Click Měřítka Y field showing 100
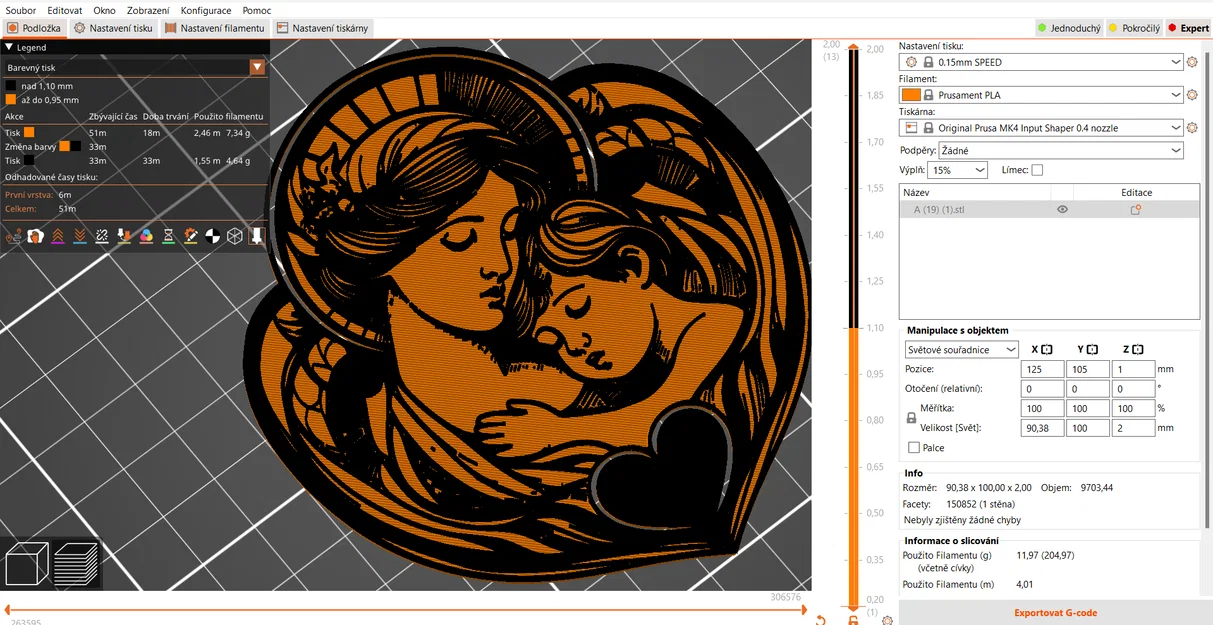The width and height of the screenshot is (1213, 625). coord(1088,408)
